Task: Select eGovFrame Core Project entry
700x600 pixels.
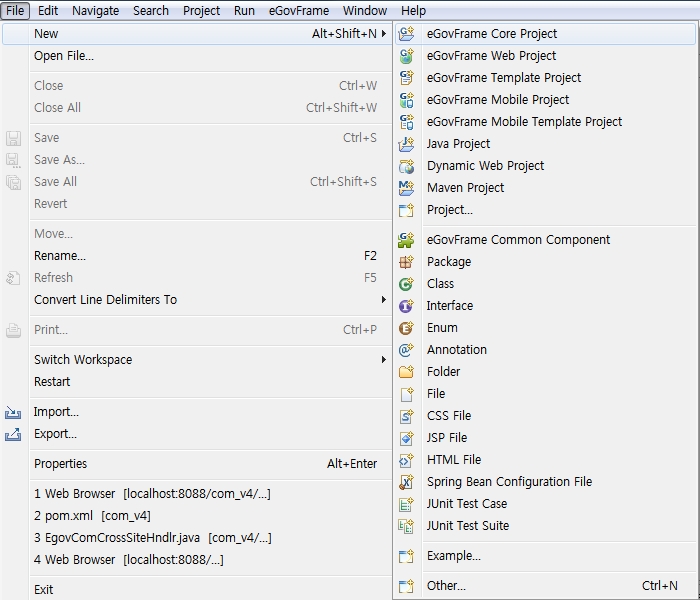Action: [x=491, y=34]
